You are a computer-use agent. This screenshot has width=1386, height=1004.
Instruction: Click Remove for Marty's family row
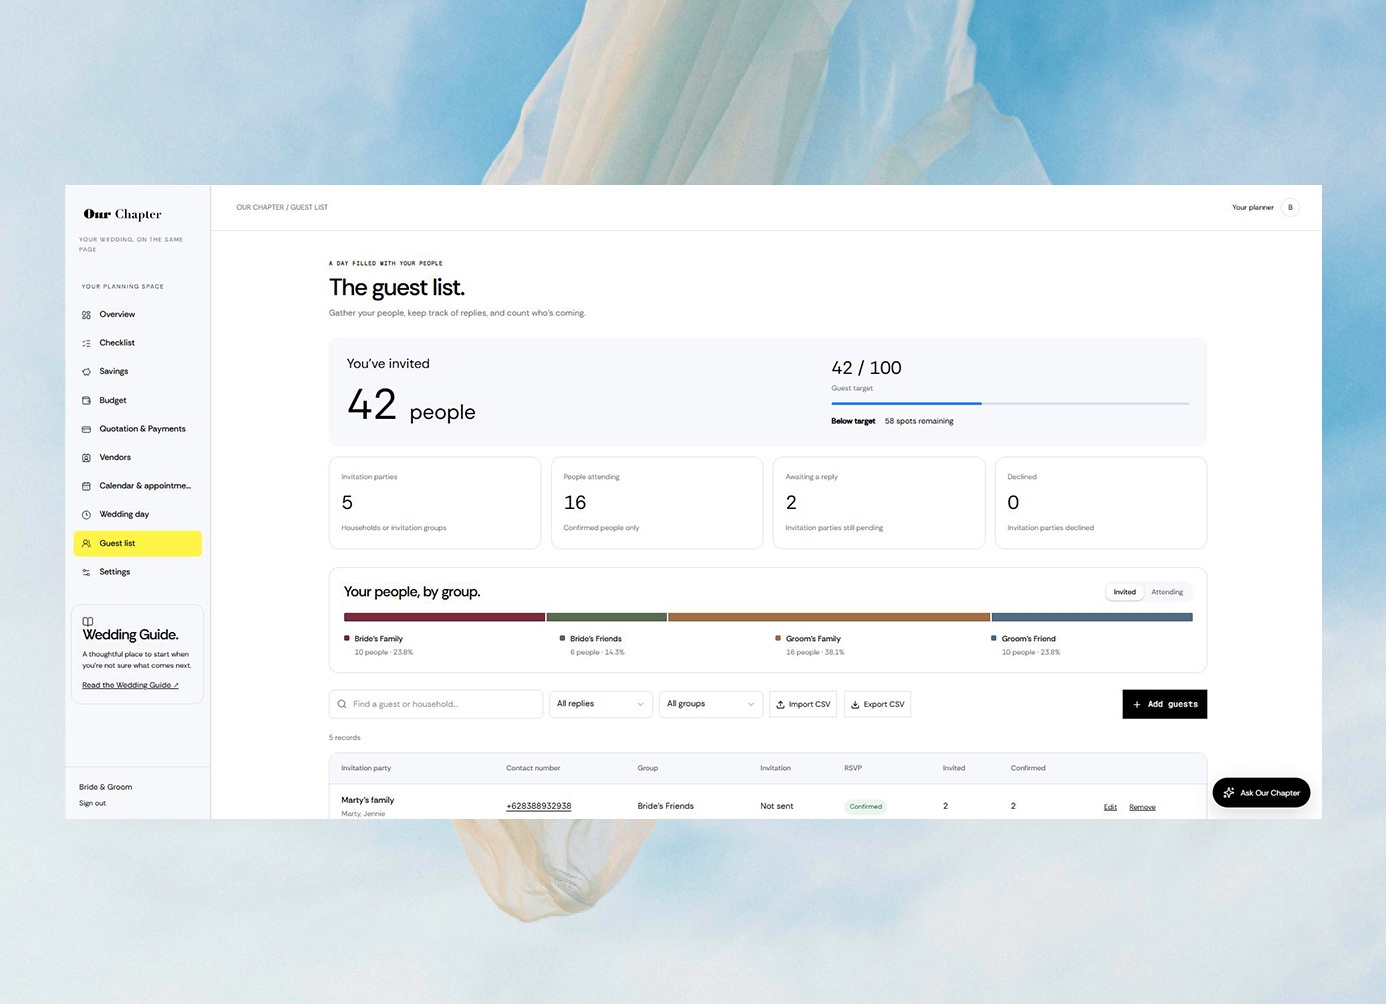tap(1142, 807)
